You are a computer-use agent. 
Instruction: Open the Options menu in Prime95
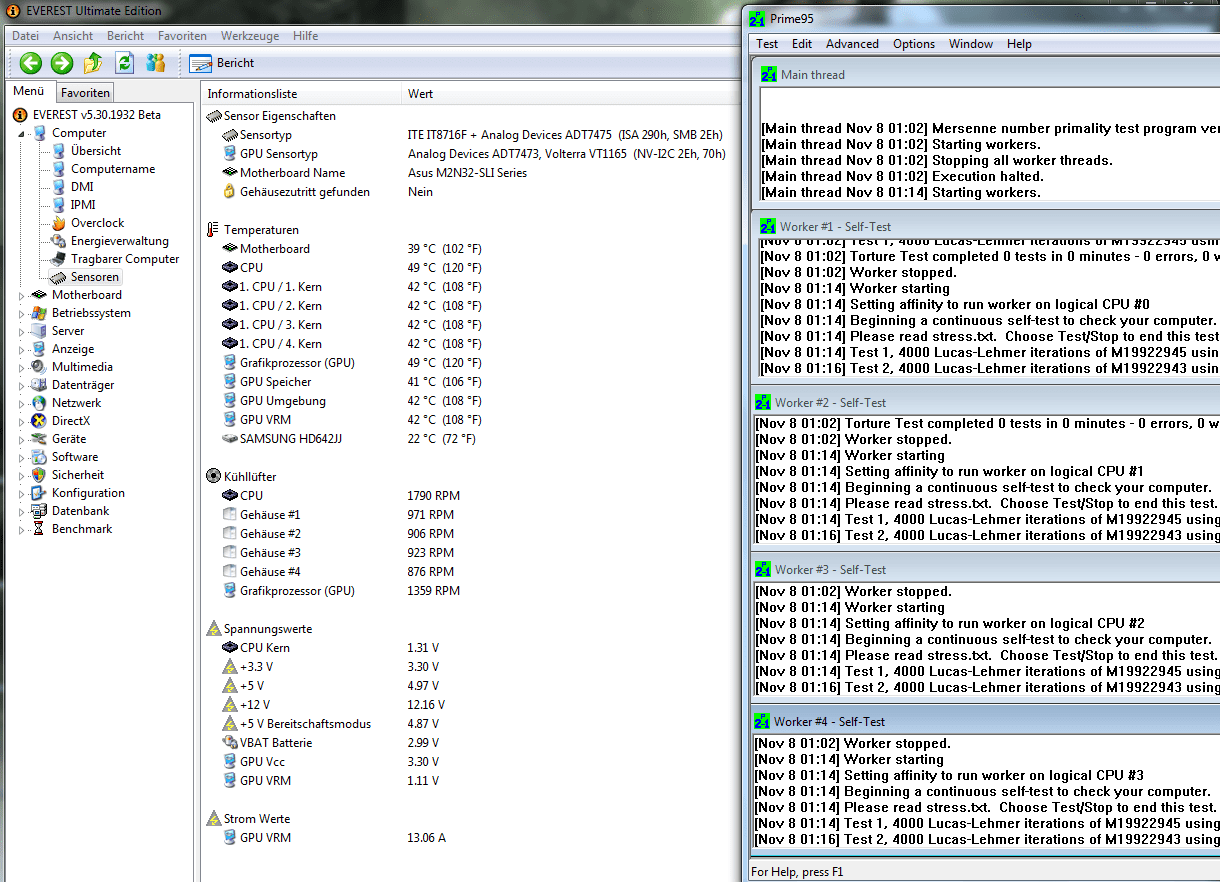[x=914, y=44]
